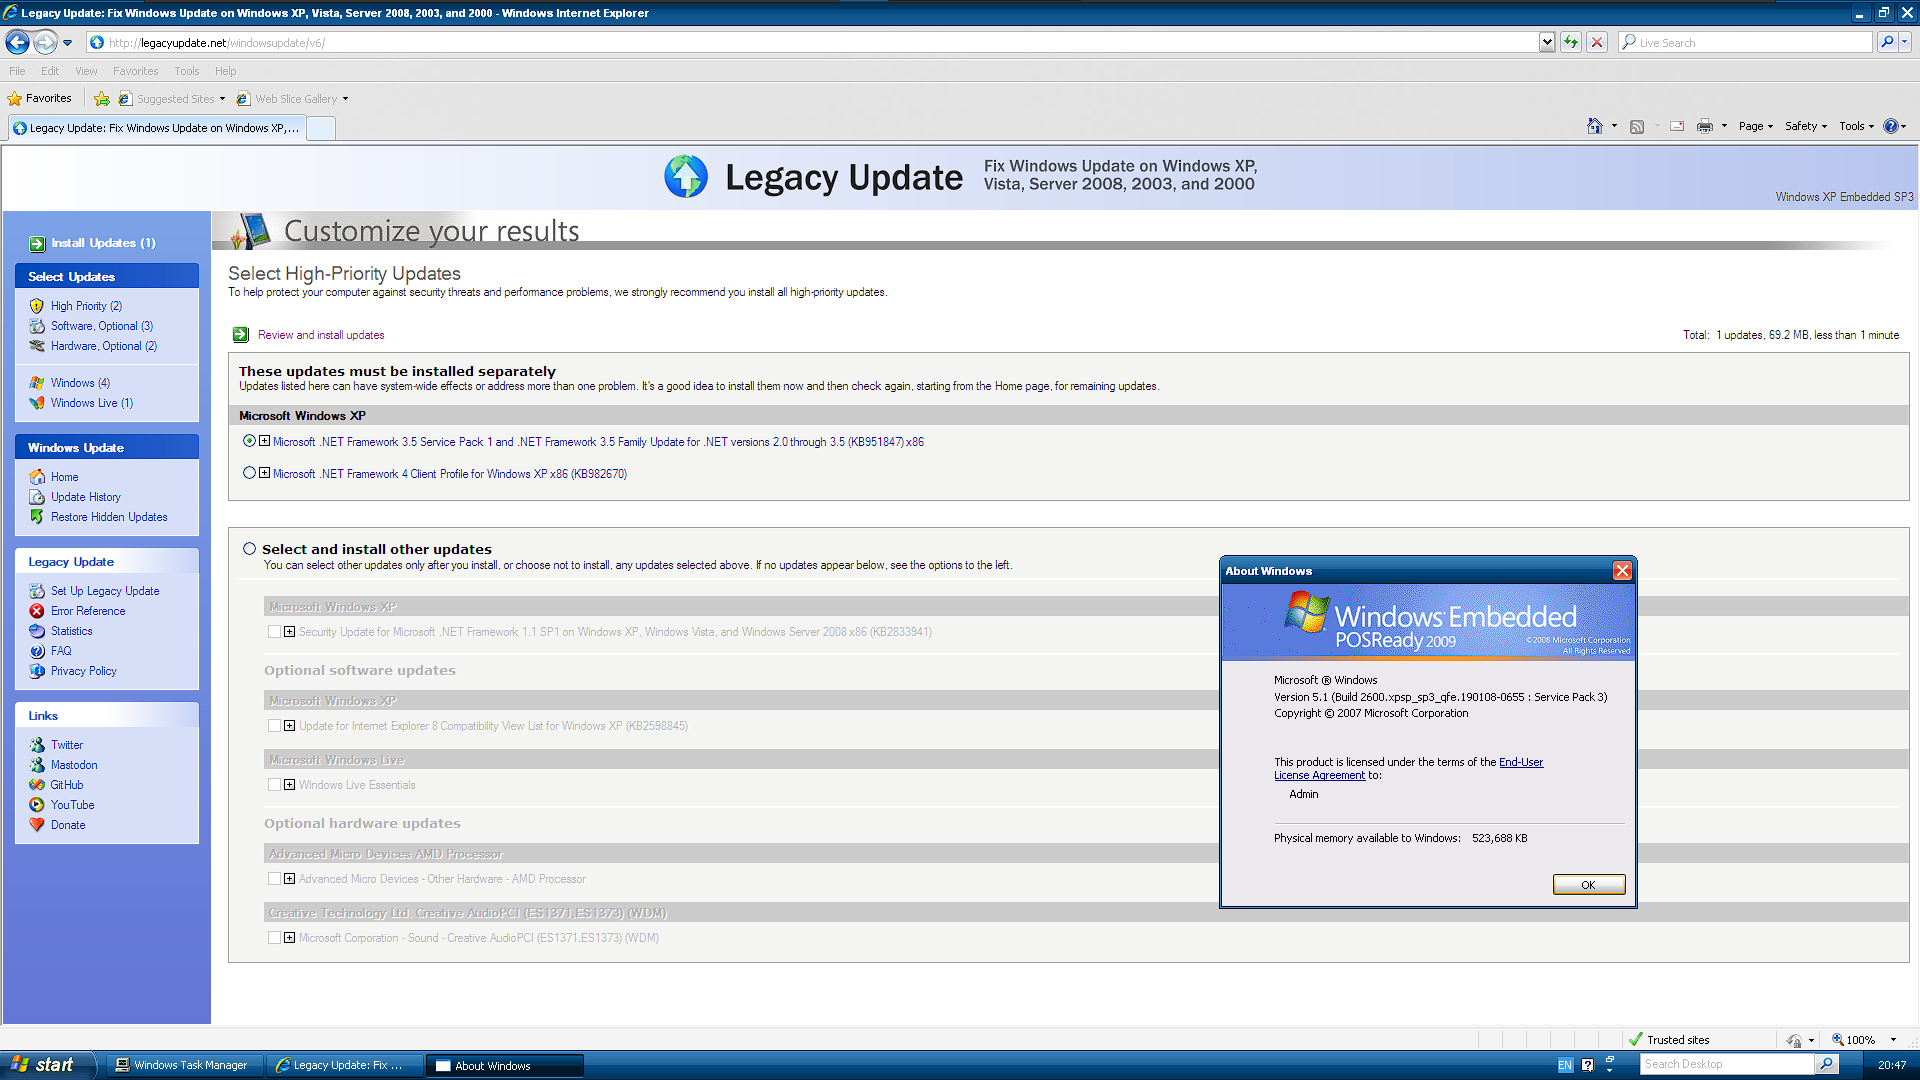Open the Tools menu in menu bar
Image resolution: width=1920 pixels, height=1080 pixels.
(x=186, y=71)
